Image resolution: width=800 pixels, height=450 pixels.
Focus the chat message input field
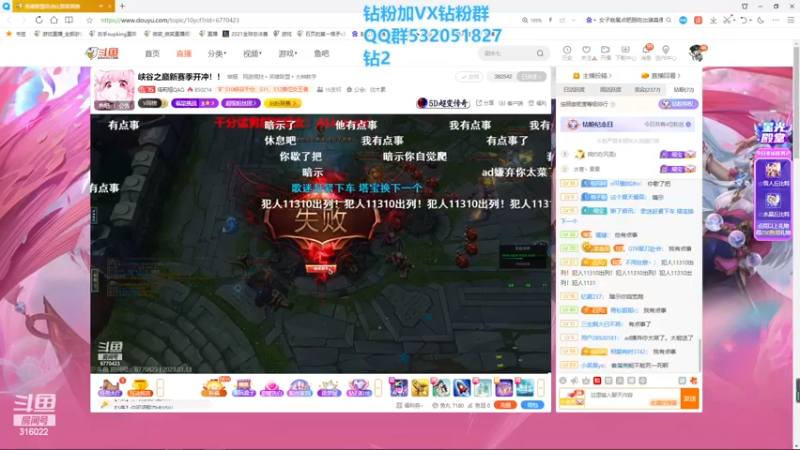pos(633,398)
